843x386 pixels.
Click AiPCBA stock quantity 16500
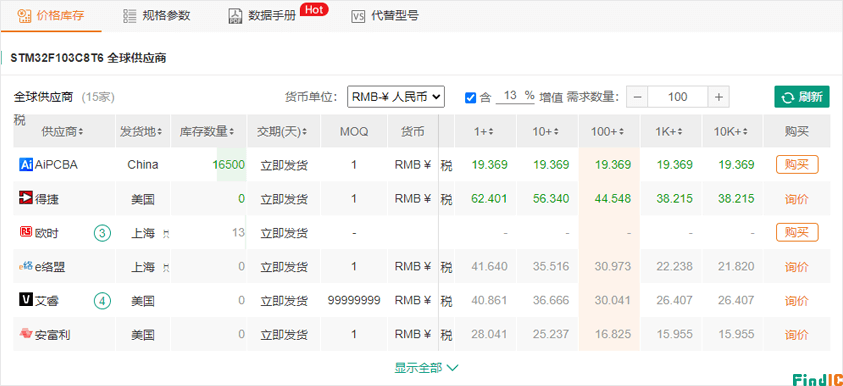click(228, 165)
